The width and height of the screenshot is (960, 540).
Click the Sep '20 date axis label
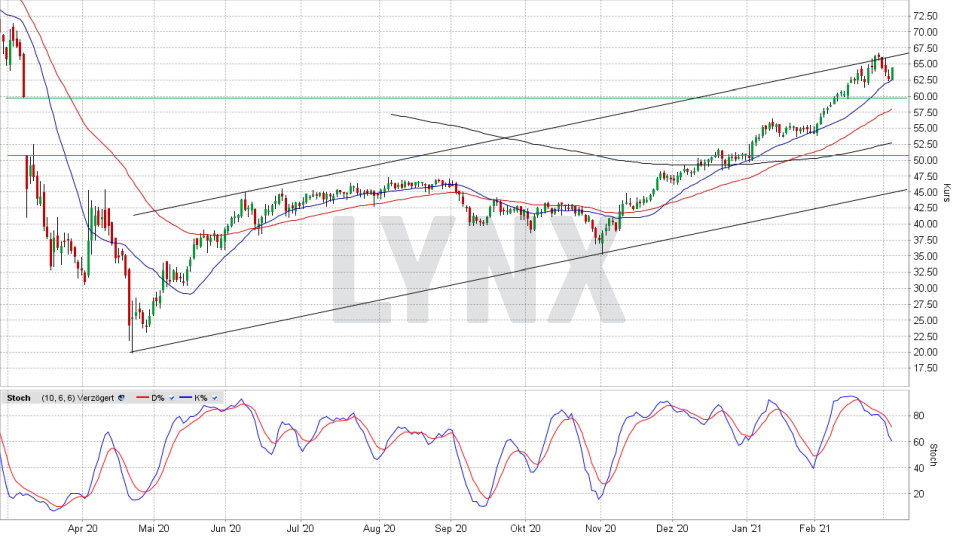pos(451,528)
